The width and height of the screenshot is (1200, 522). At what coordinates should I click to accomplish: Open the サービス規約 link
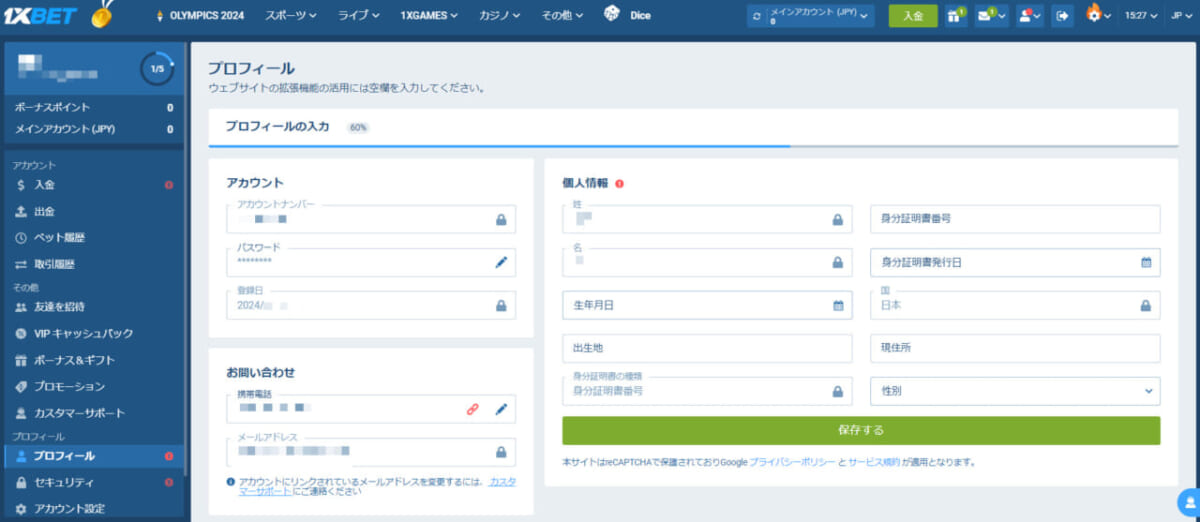pyautogui.click(x=874, y=462)
